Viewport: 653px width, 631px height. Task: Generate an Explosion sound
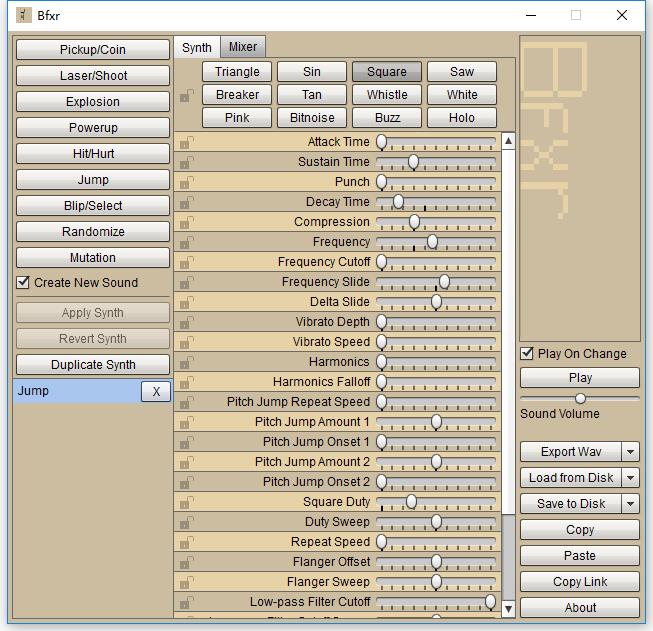click(x=93, y=102)
